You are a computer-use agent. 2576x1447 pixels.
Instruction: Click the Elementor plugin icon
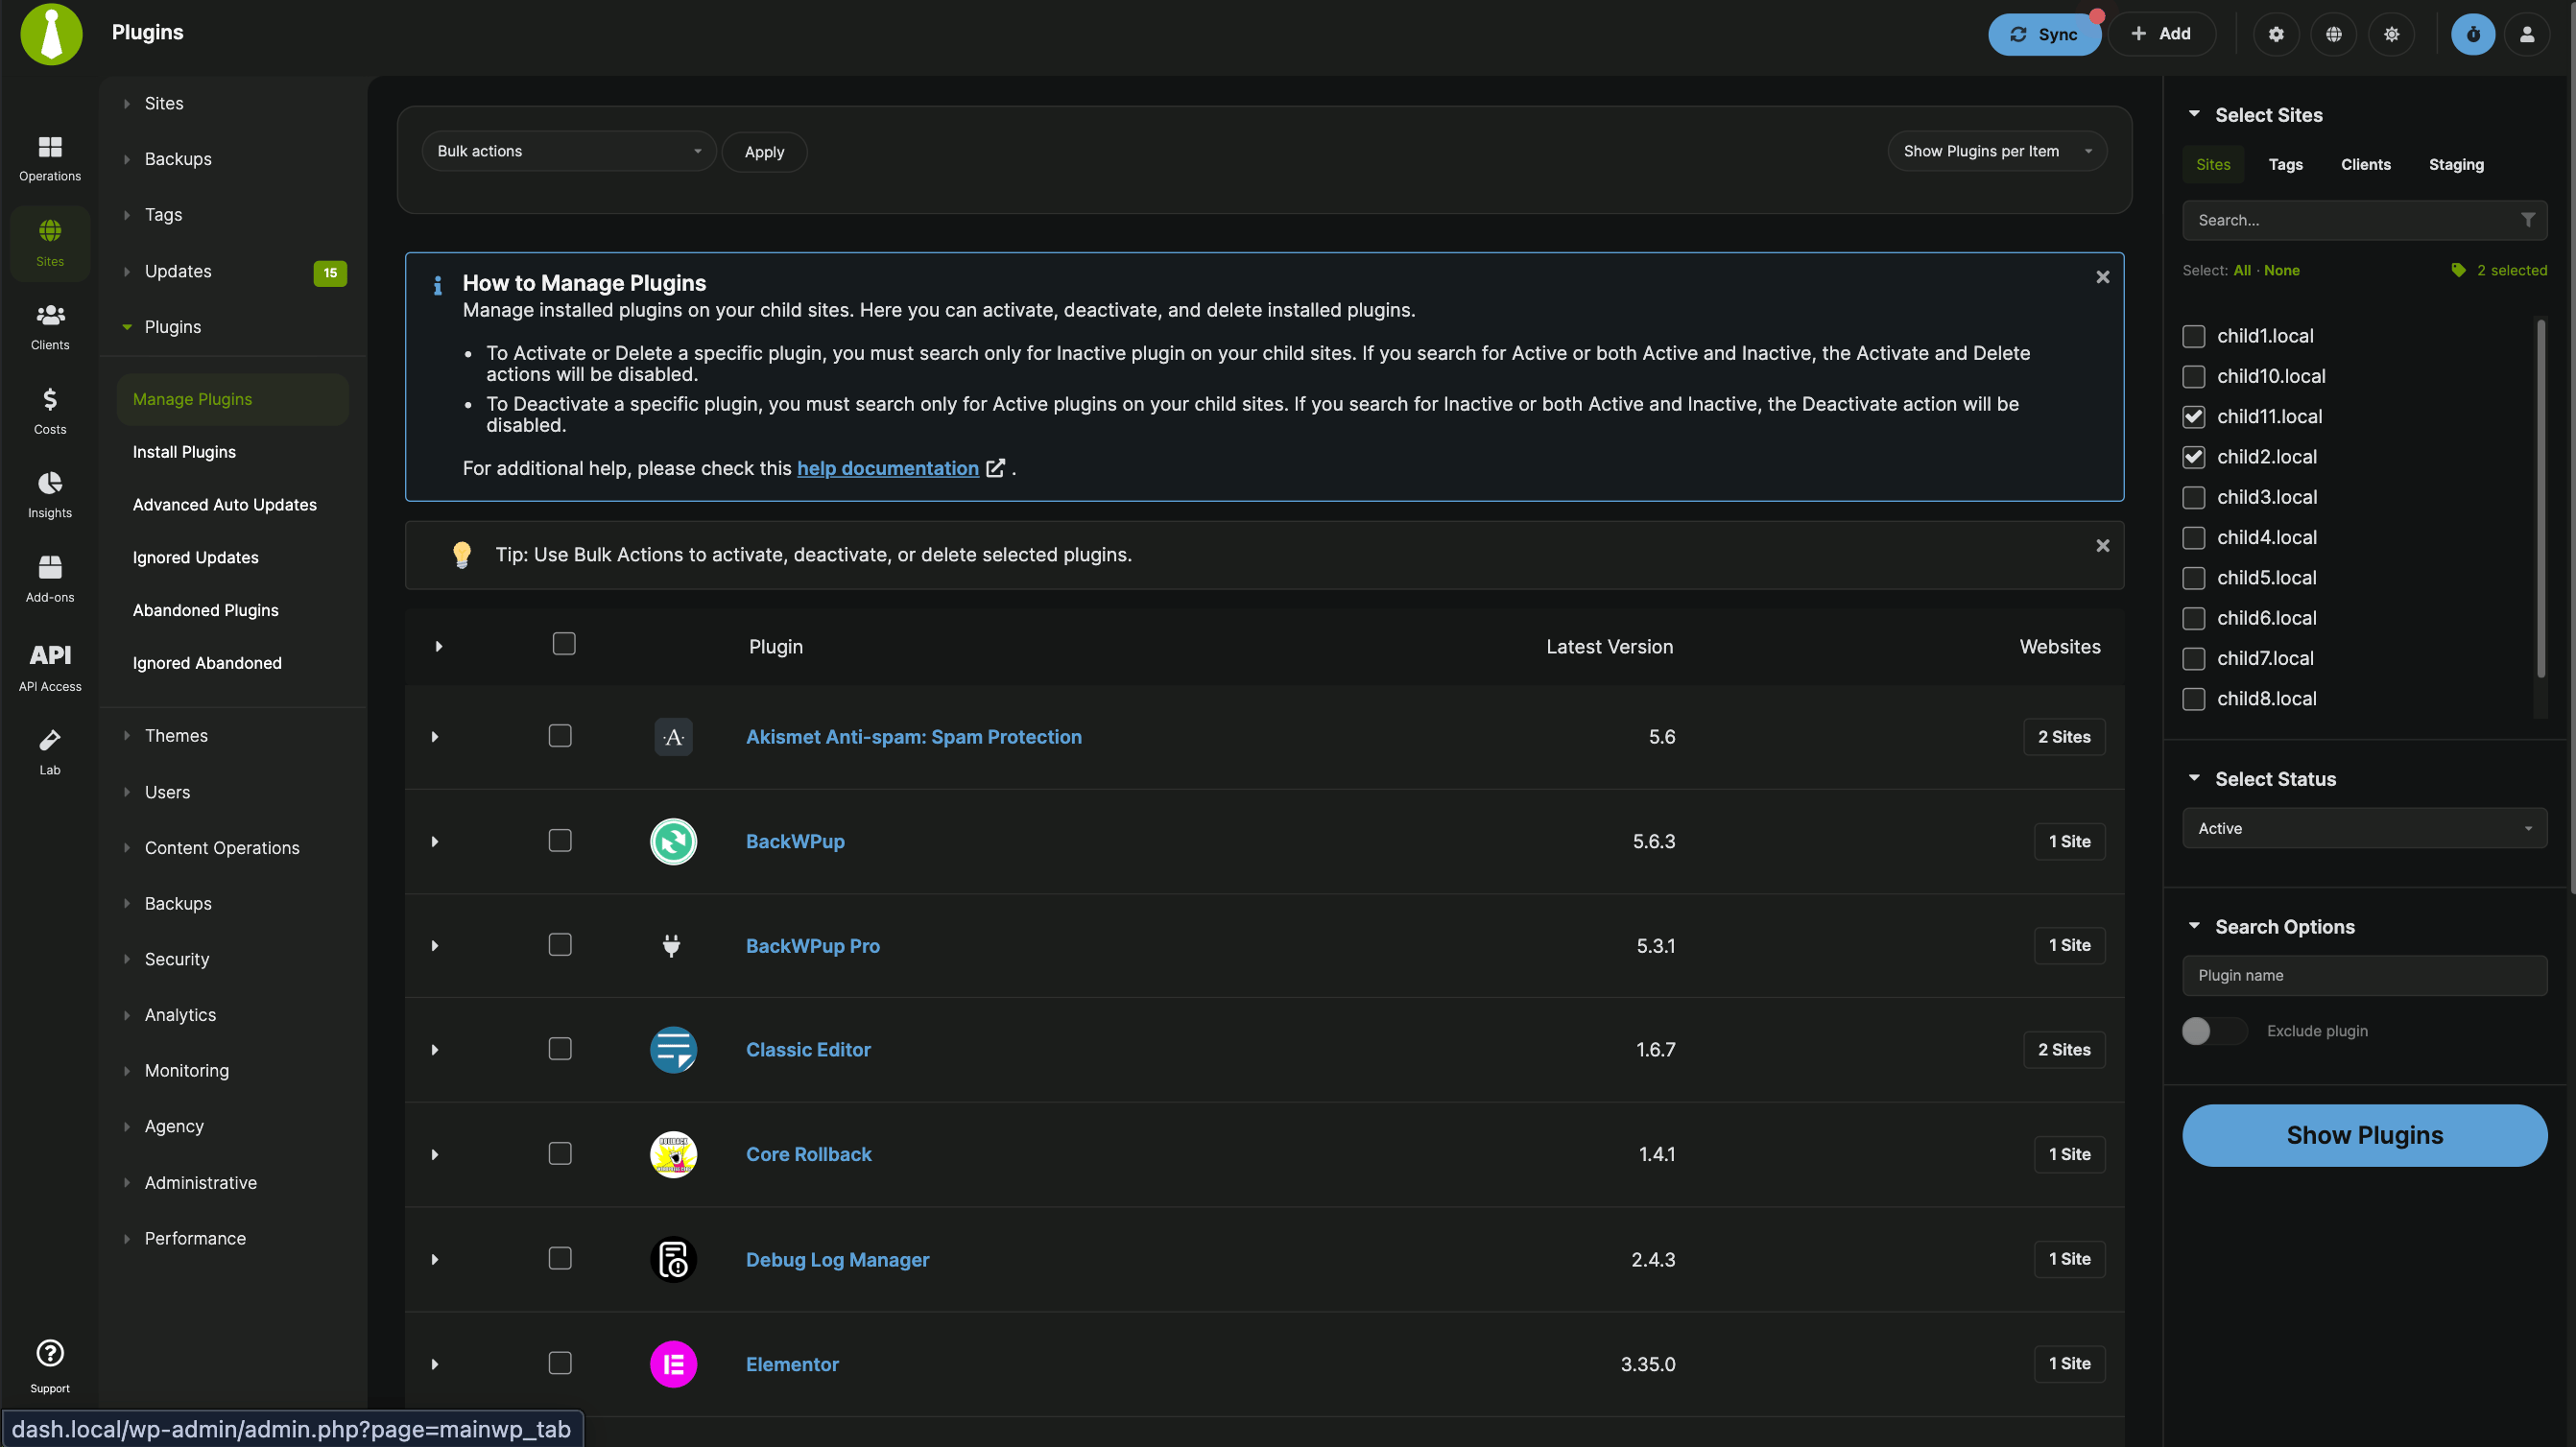[673, 1364]
